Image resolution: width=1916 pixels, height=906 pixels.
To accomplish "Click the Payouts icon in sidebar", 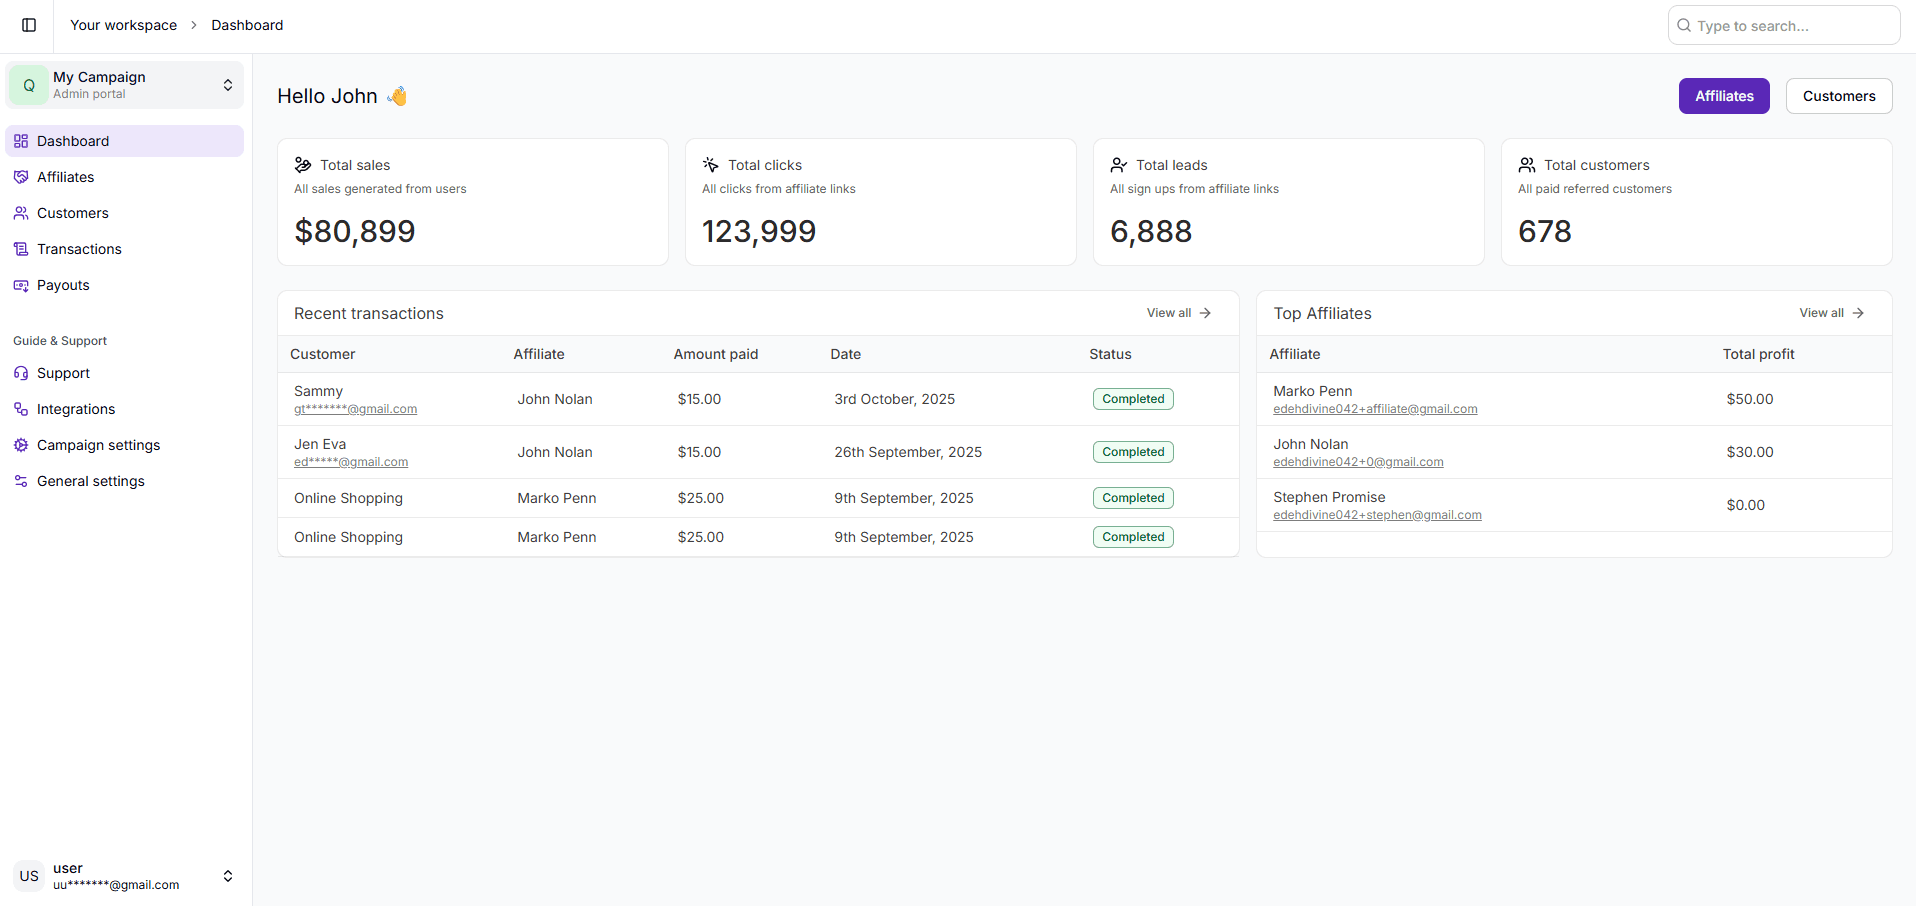I will coord(21,285).
